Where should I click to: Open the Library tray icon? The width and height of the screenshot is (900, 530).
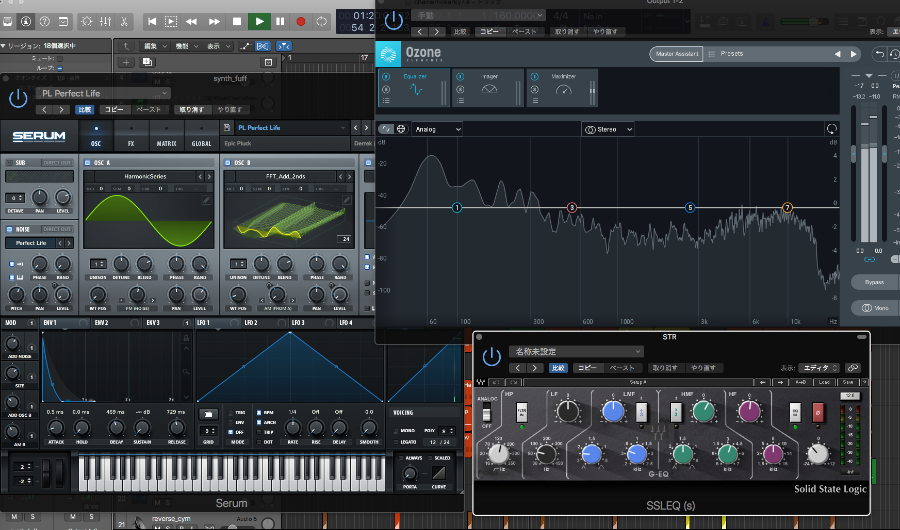pyautogui.click(x=7, y=21)
